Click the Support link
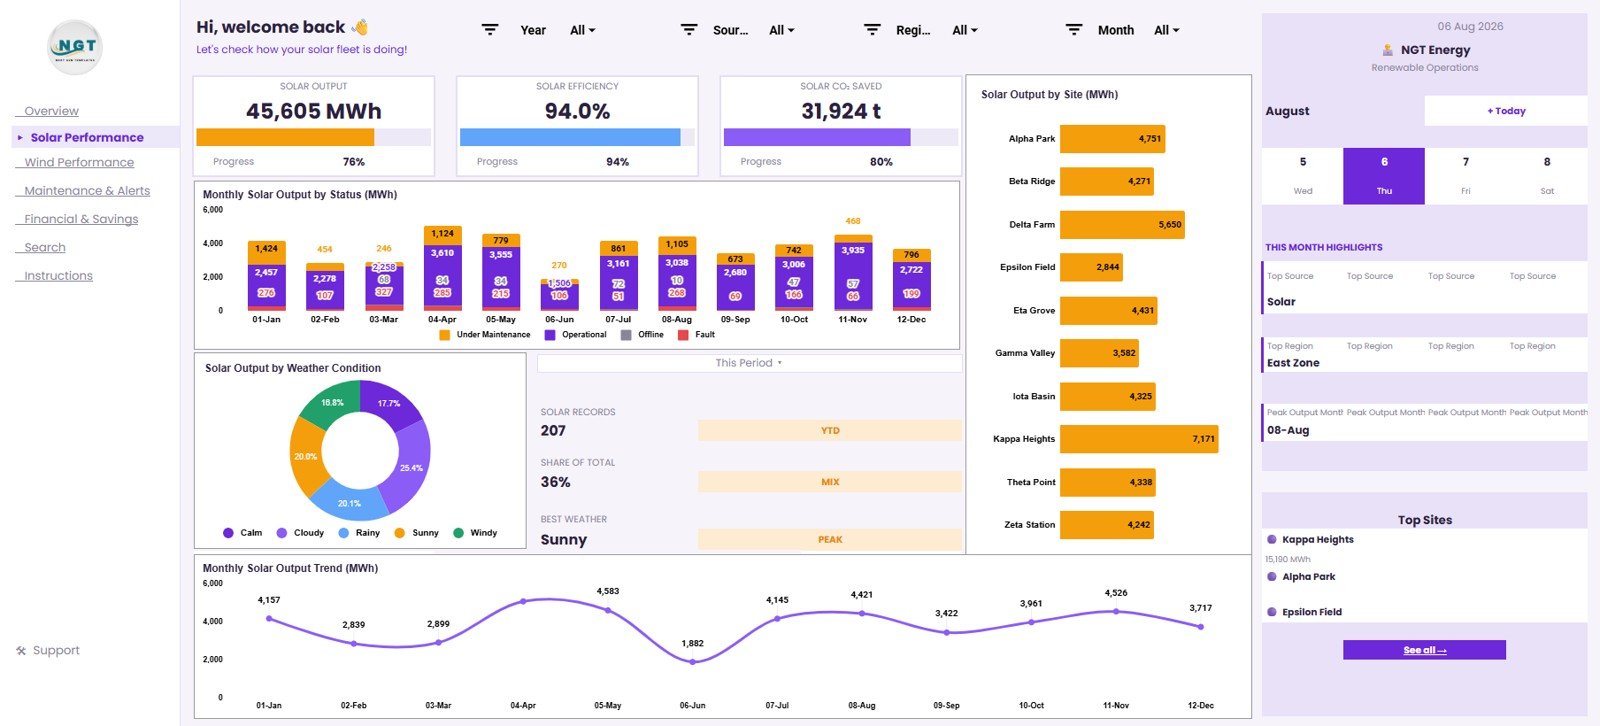The width and height of the screenshot is (1600, 726). (56, 651)
